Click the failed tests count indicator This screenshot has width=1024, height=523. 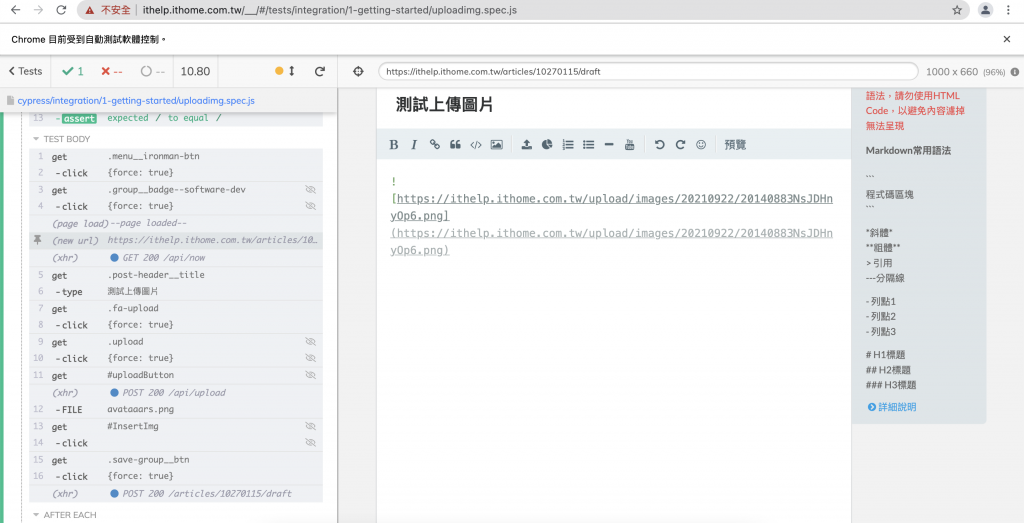112,72
